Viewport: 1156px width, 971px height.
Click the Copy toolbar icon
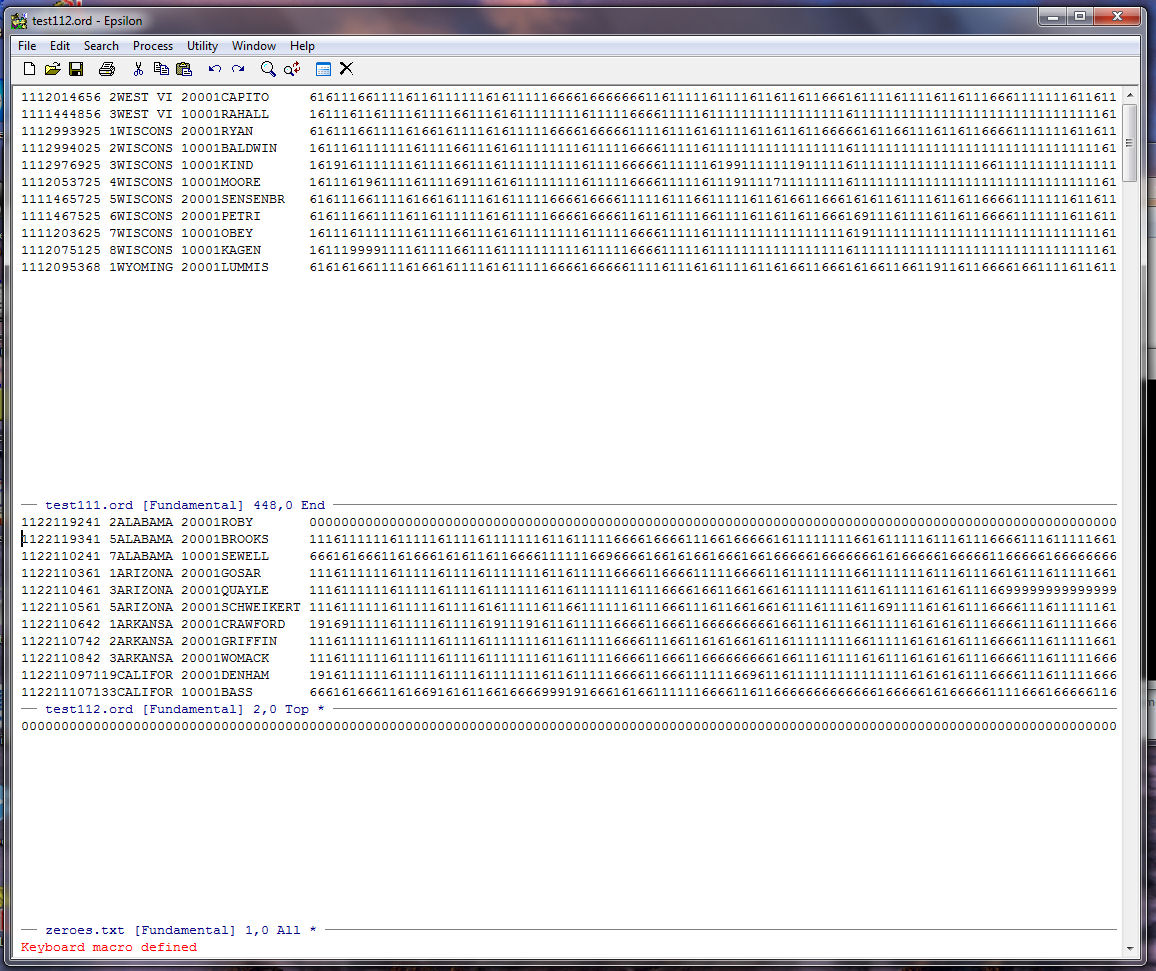click(161, 69)
